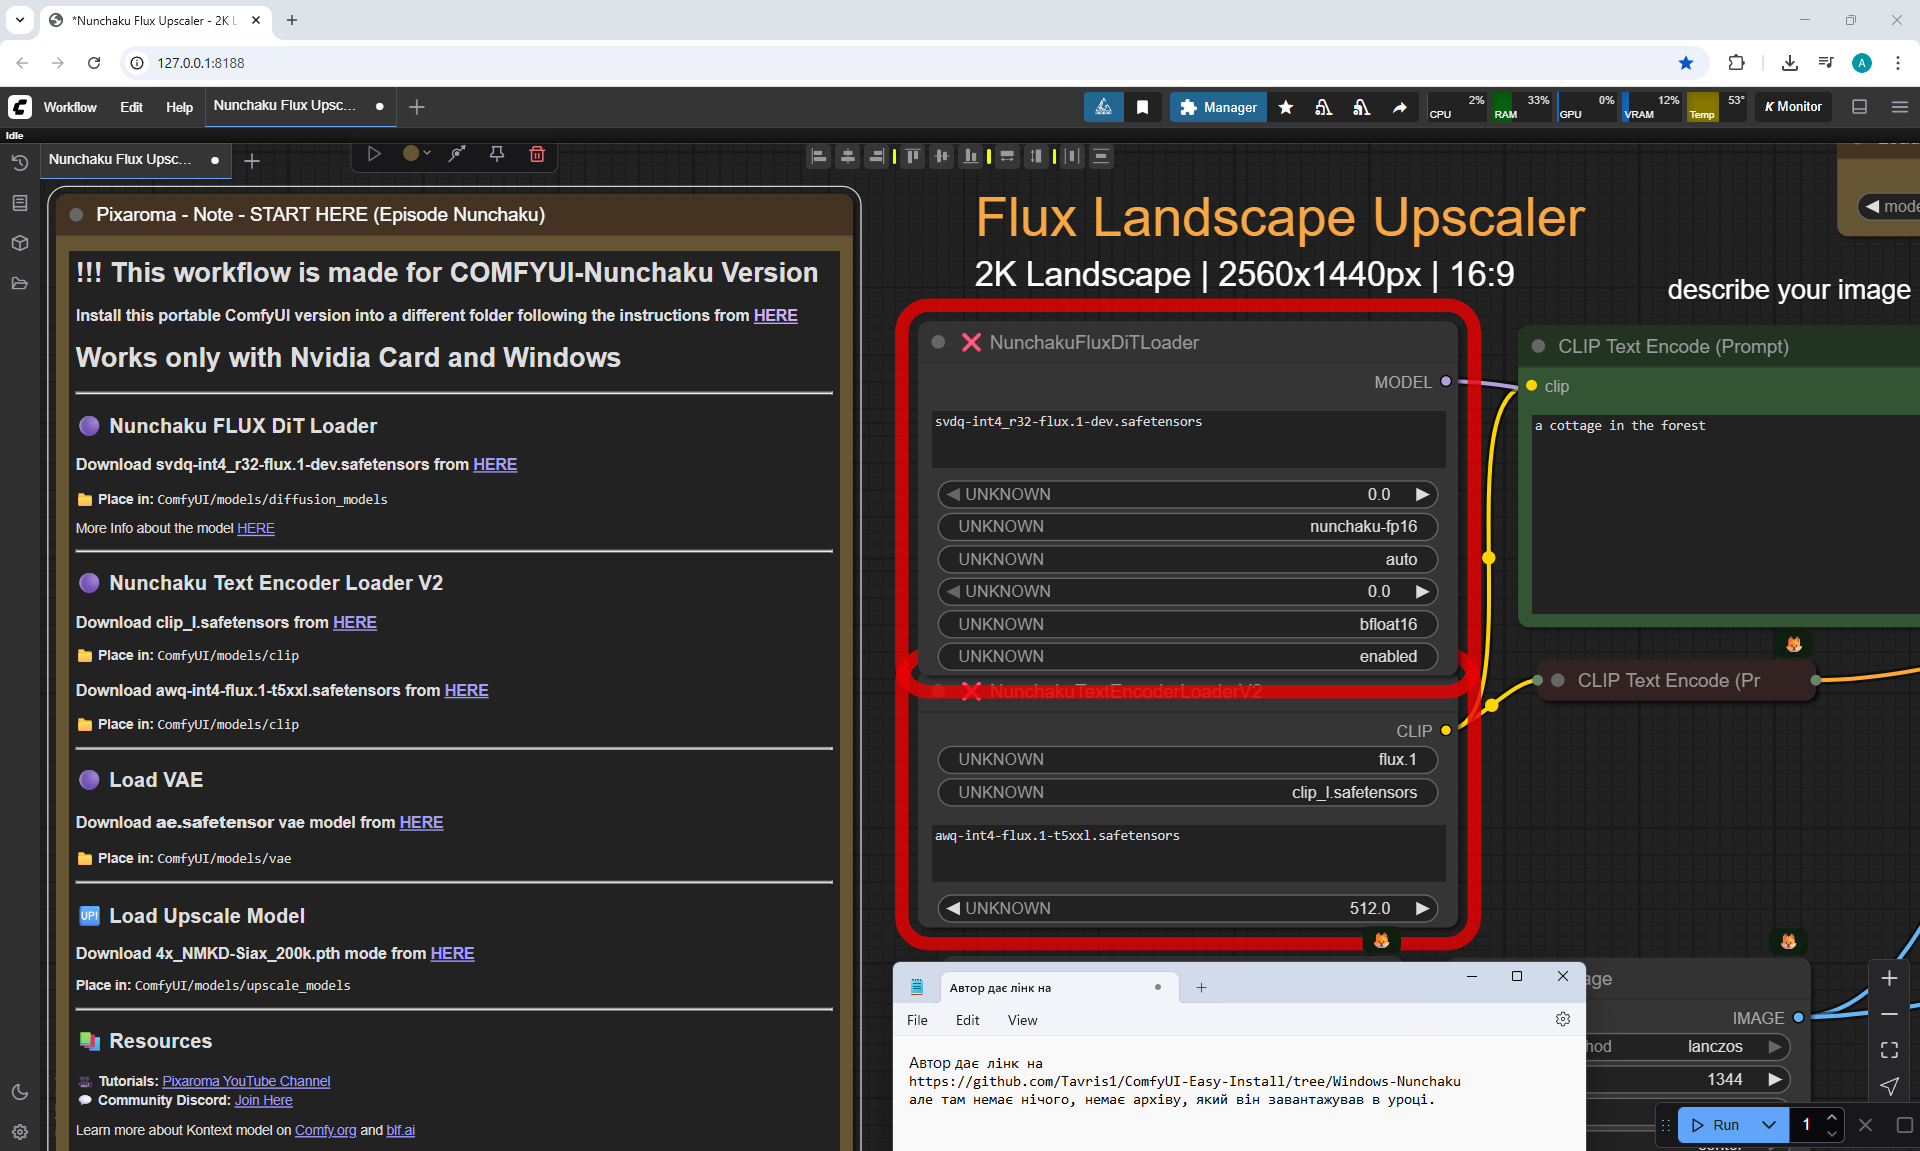This screenshot has width=1920, height=1151.
Task: Toggle NunchakuFluxDiTLoader collapse dot
Action: pyautogui.click(x=938, y=342)
